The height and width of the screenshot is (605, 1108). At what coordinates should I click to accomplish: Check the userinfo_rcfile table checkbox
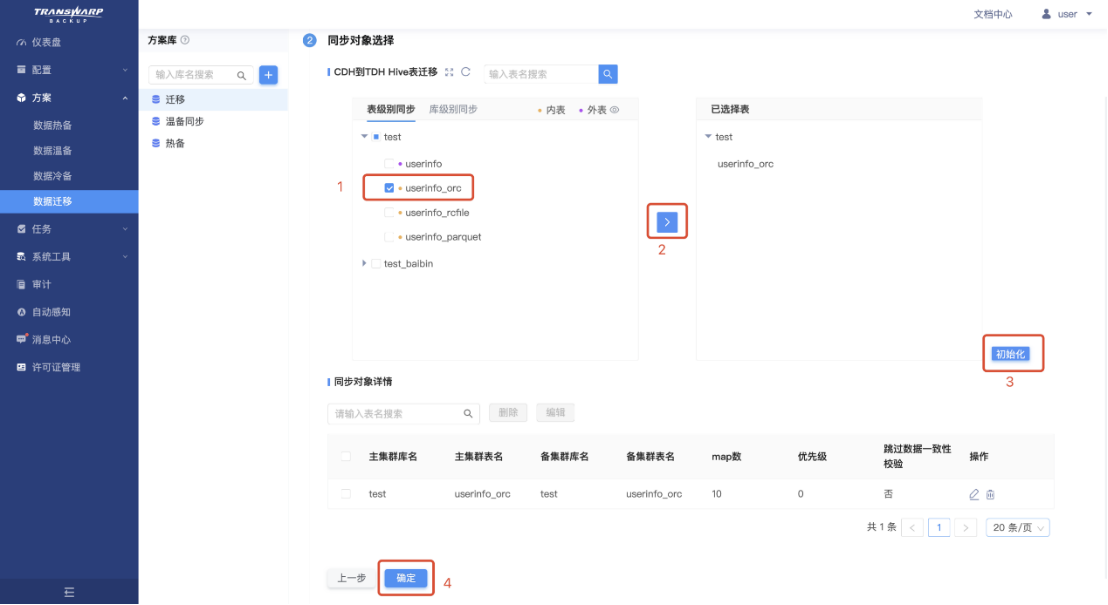[x=389, y=213]
